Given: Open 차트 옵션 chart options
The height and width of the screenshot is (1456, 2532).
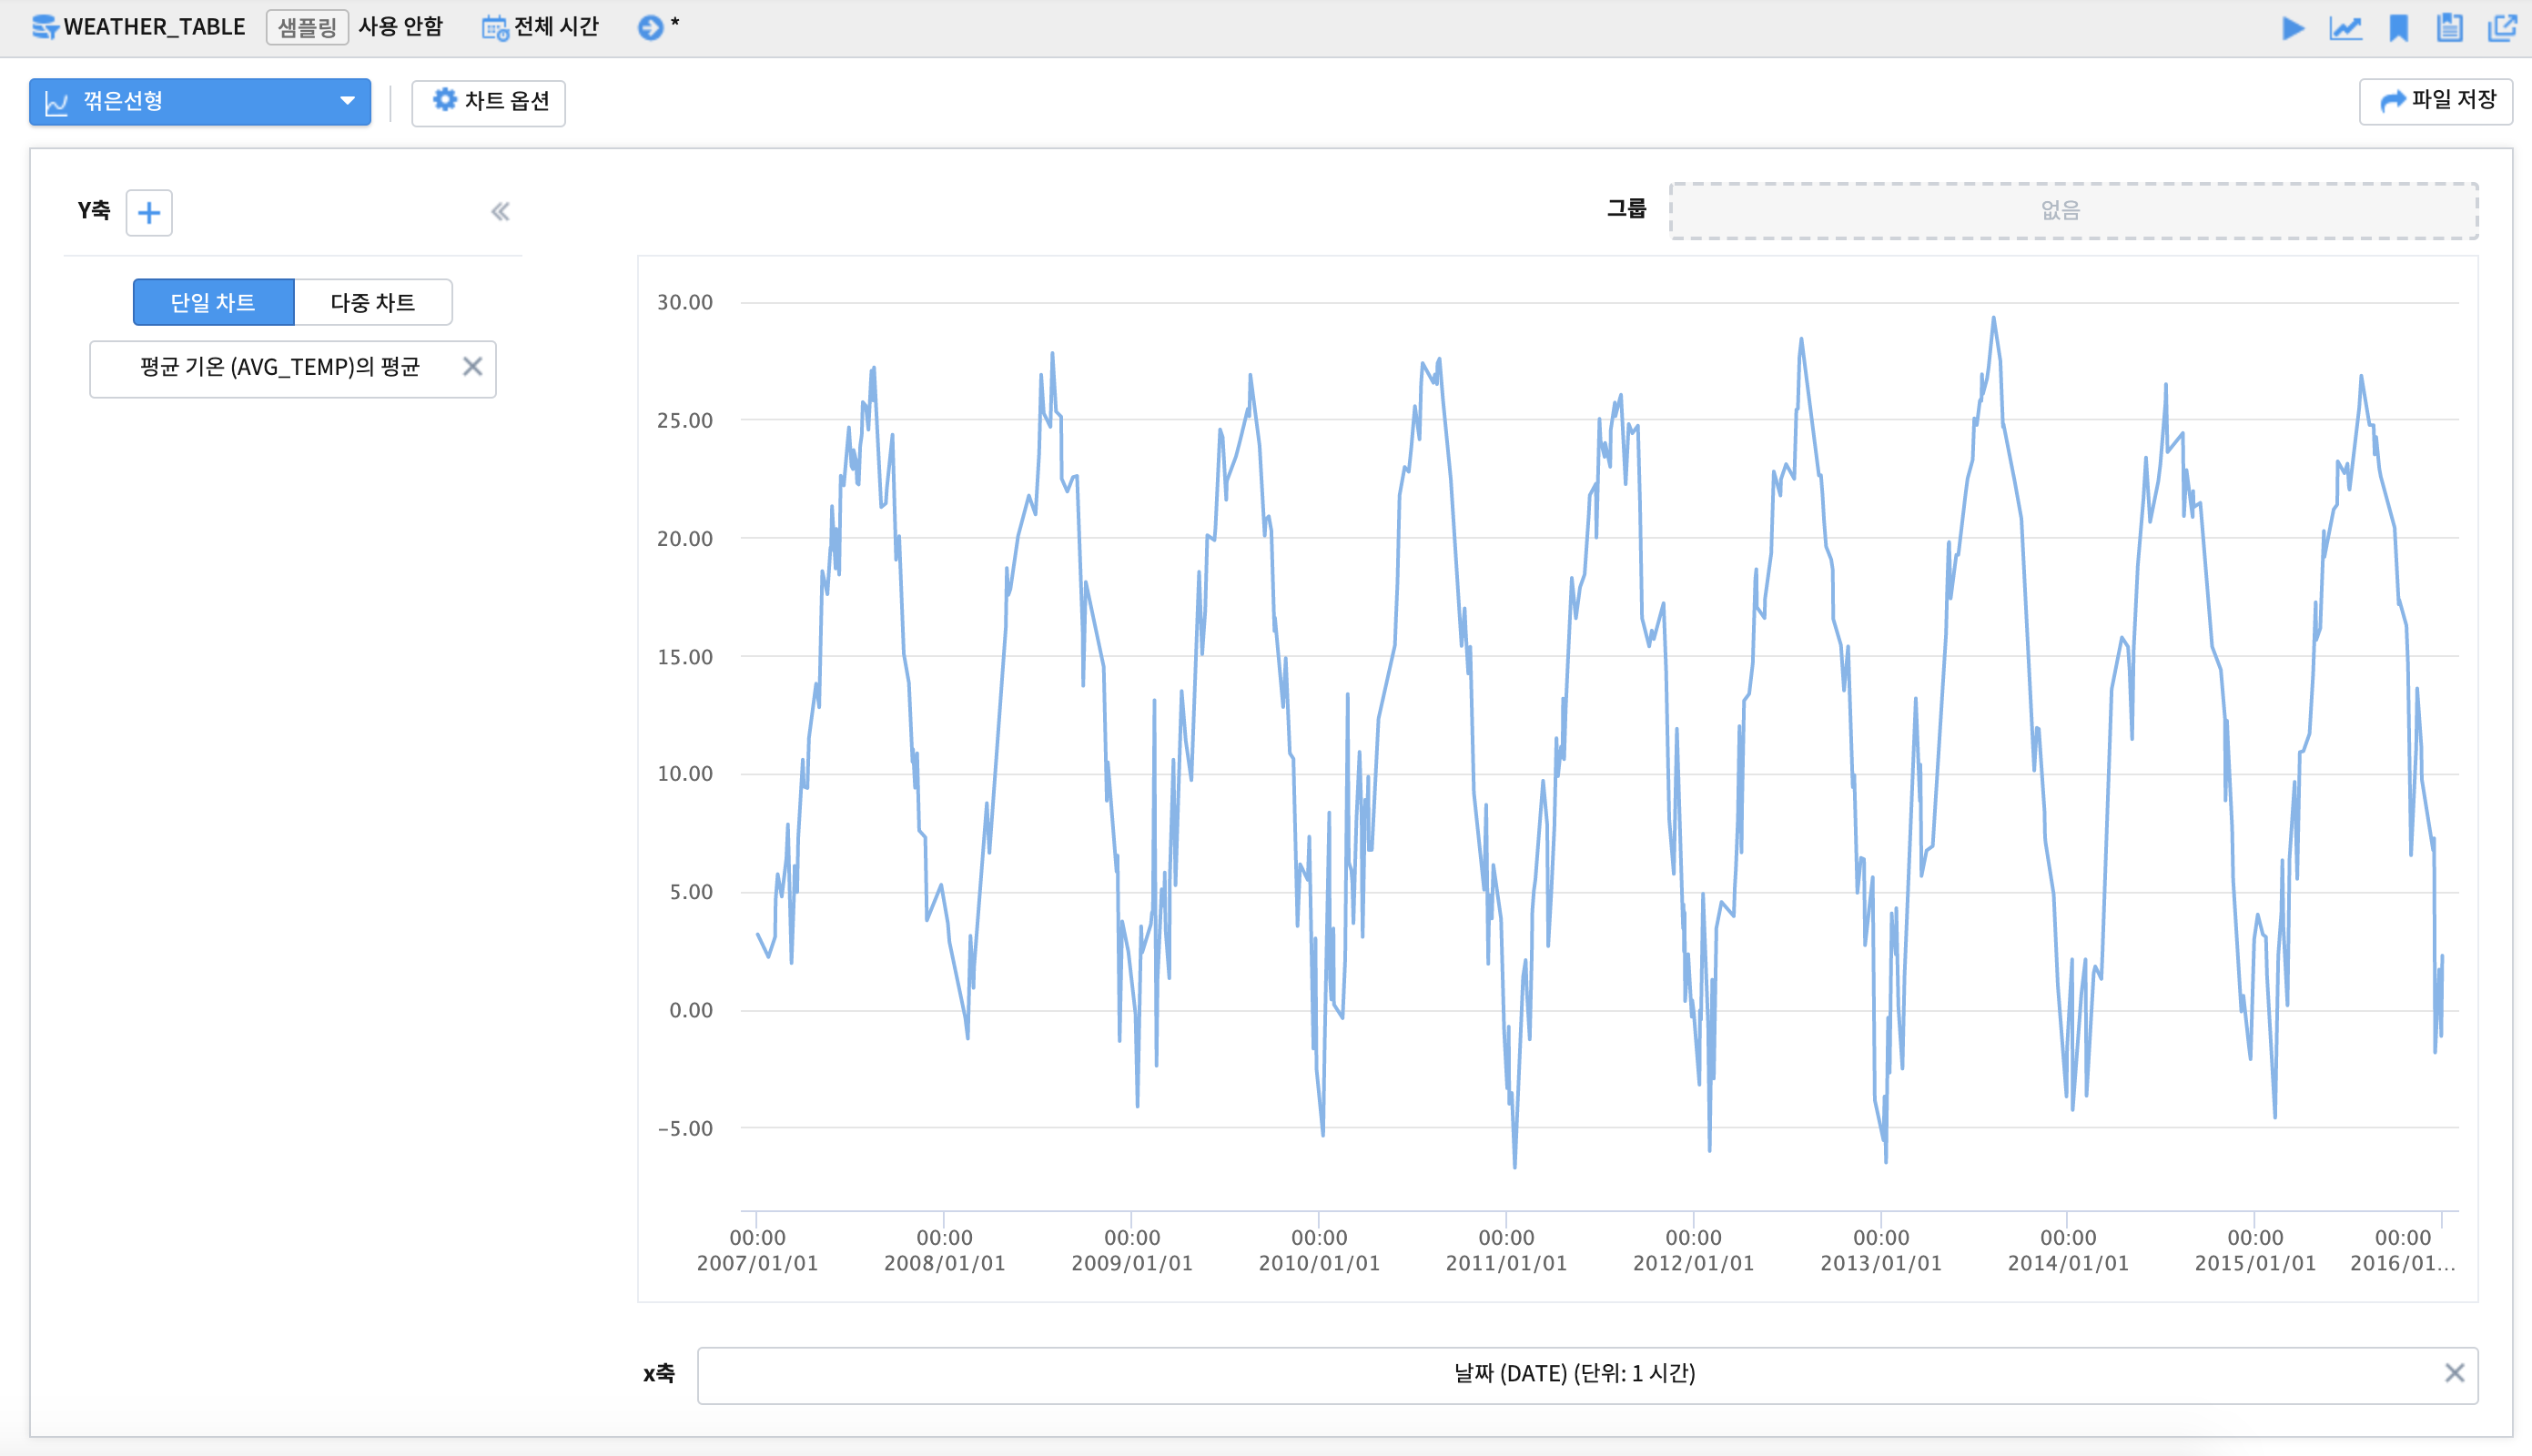Looking at the screenshot, I should 489,102.
